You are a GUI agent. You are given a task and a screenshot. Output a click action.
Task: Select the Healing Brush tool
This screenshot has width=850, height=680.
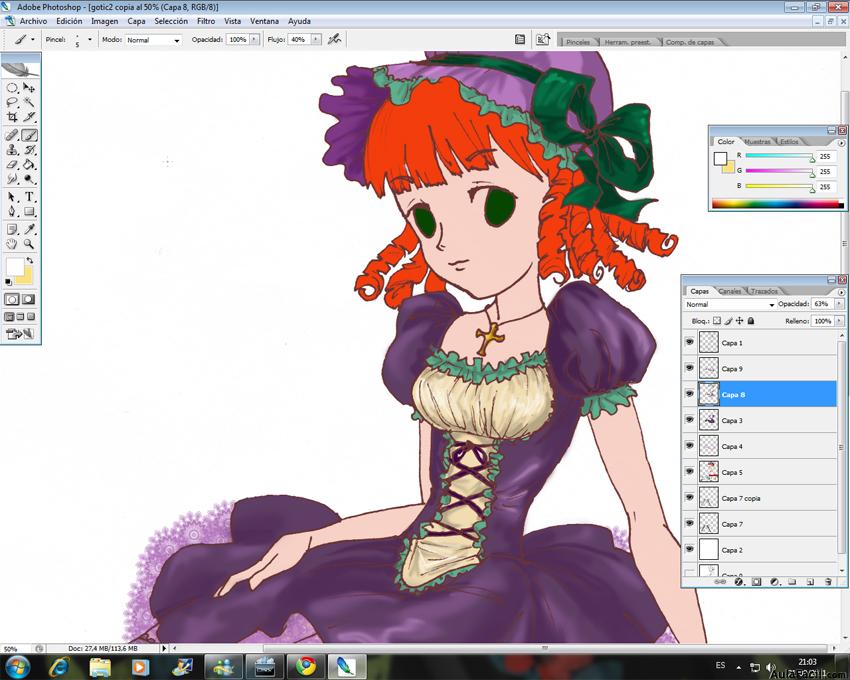pos(12,135)
